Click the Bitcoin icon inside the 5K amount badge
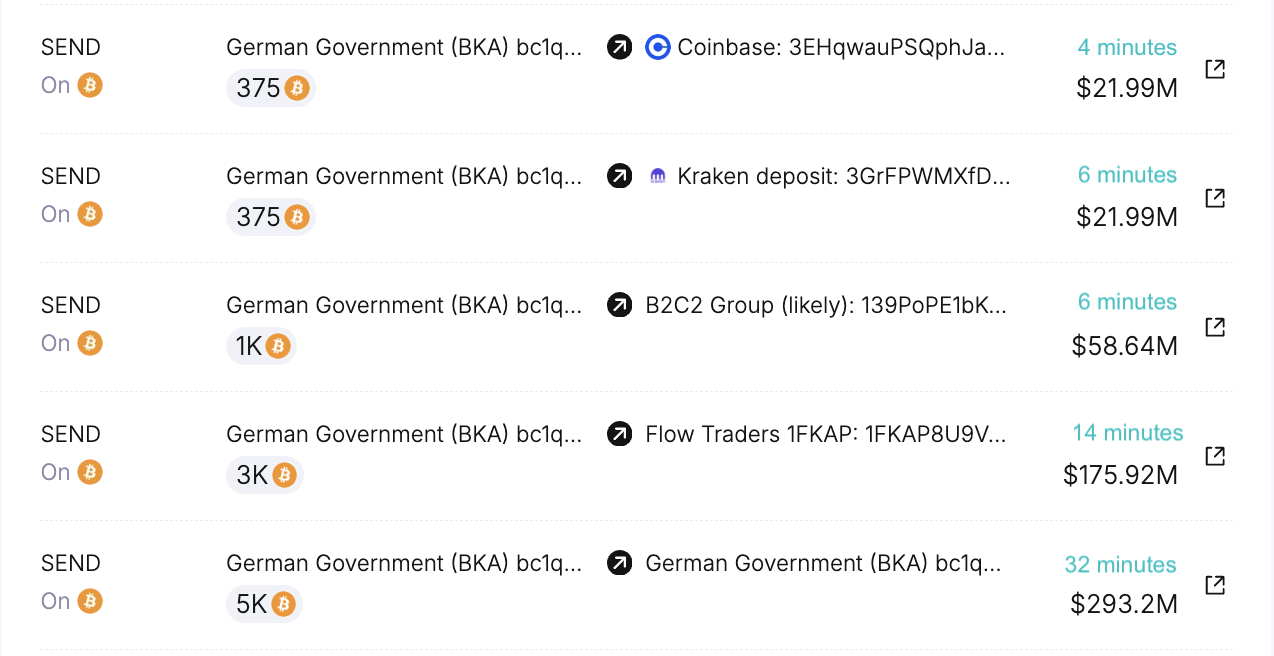1274x656 pixels. click(283, 604)
